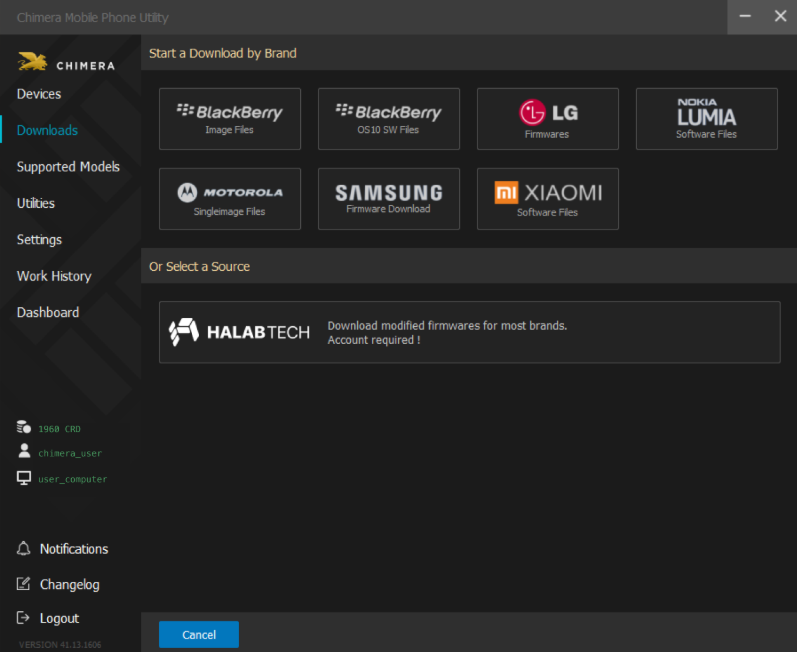This screenshot has height=652, width=797.
Task: Open Notifications label in sidebar
Action: pyautogui.click(x=74, y=549)
